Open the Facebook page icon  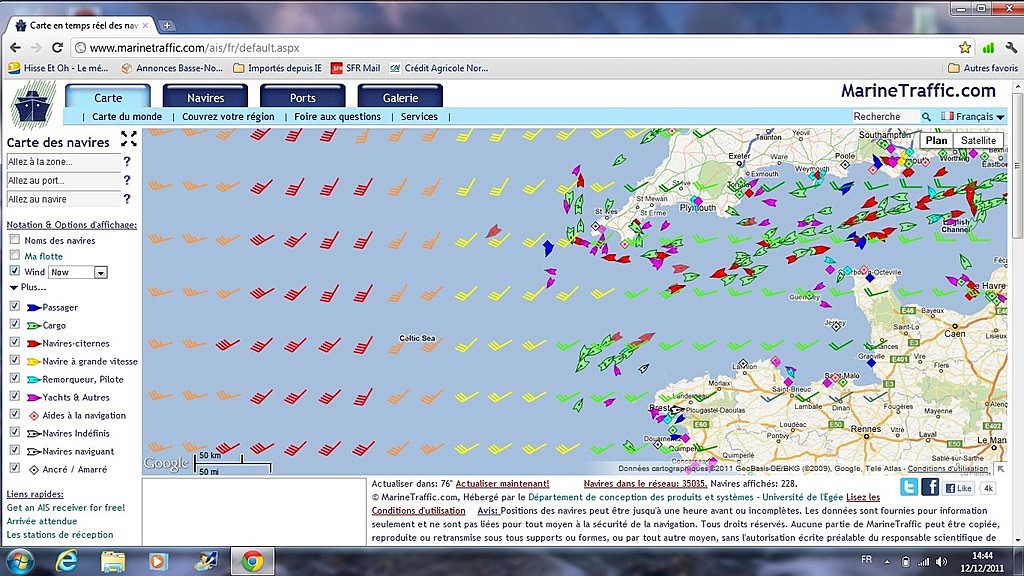click(930, 487)
